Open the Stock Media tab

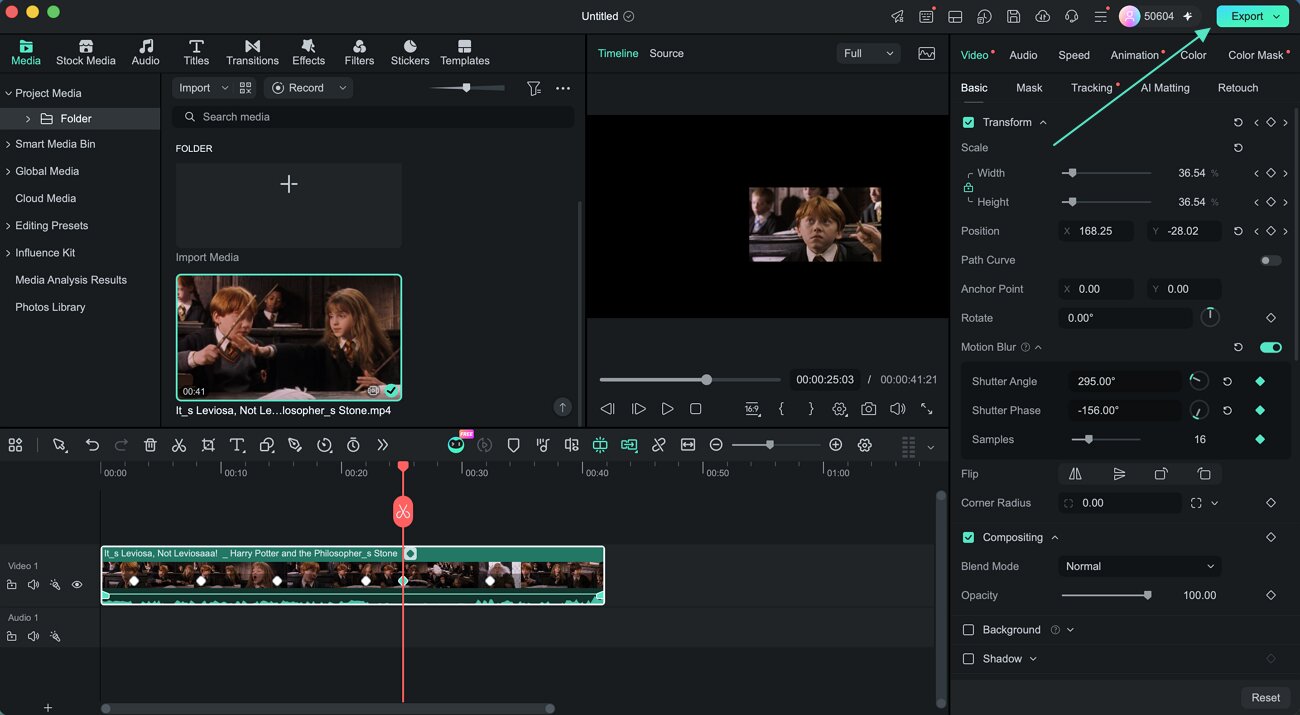point(86,53)
